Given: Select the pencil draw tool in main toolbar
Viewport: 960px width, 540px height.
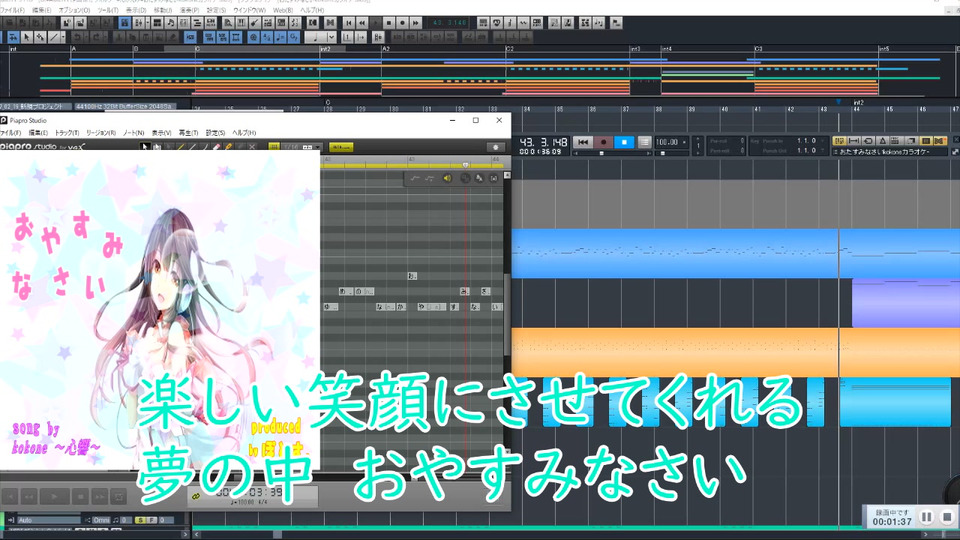Looking at the screenshot, I should [x=40, y=37].
